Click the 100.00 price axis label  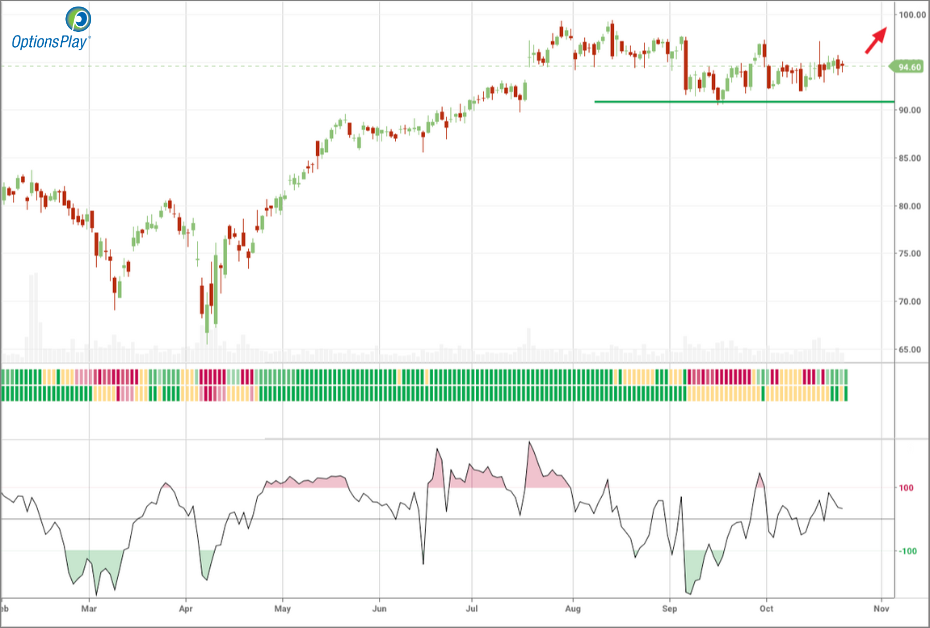click(910, 15)
